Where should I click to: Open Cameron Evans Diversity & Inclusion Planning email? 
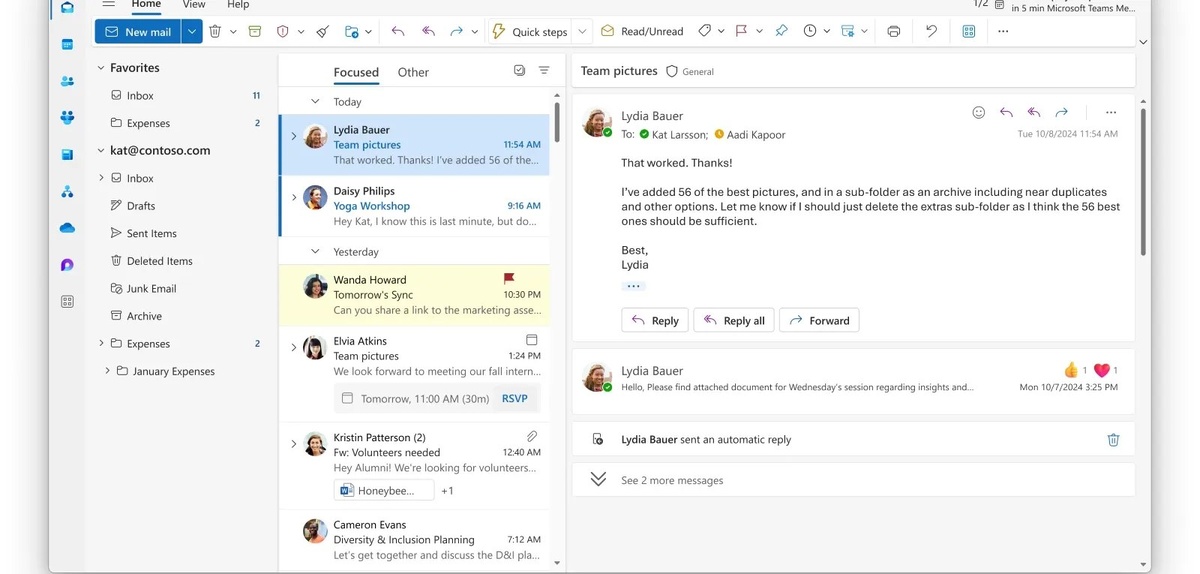click(415, 540)
